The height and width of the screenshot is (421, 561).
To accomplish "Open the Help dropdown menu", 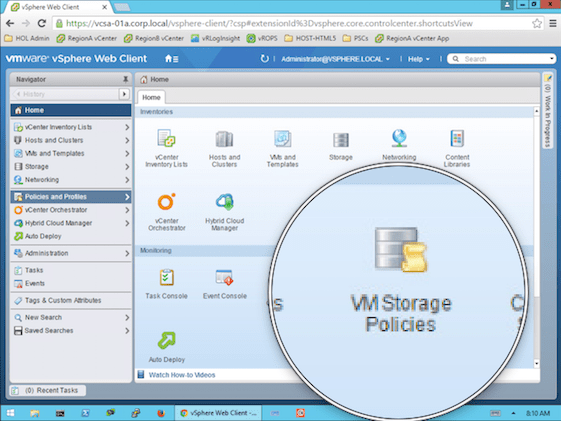I will [419, 59].
